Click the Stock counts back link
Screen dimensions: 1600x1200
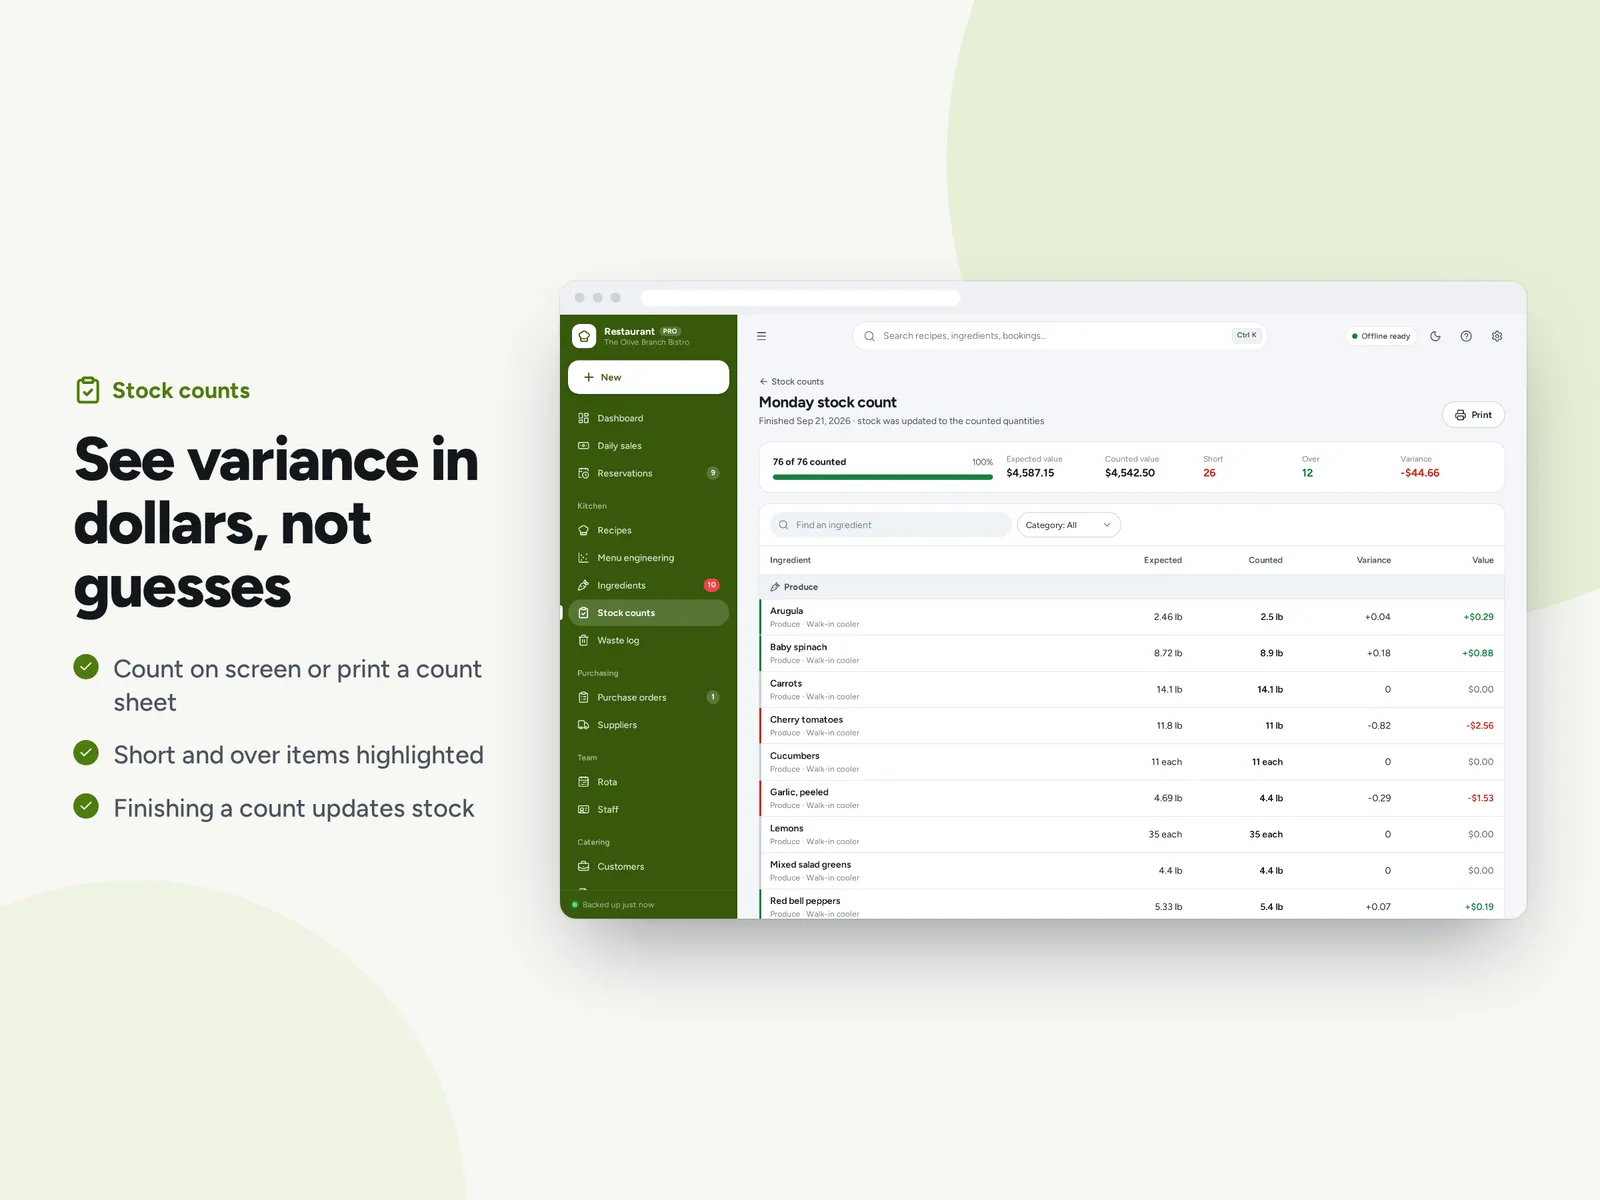click(791, 381)
